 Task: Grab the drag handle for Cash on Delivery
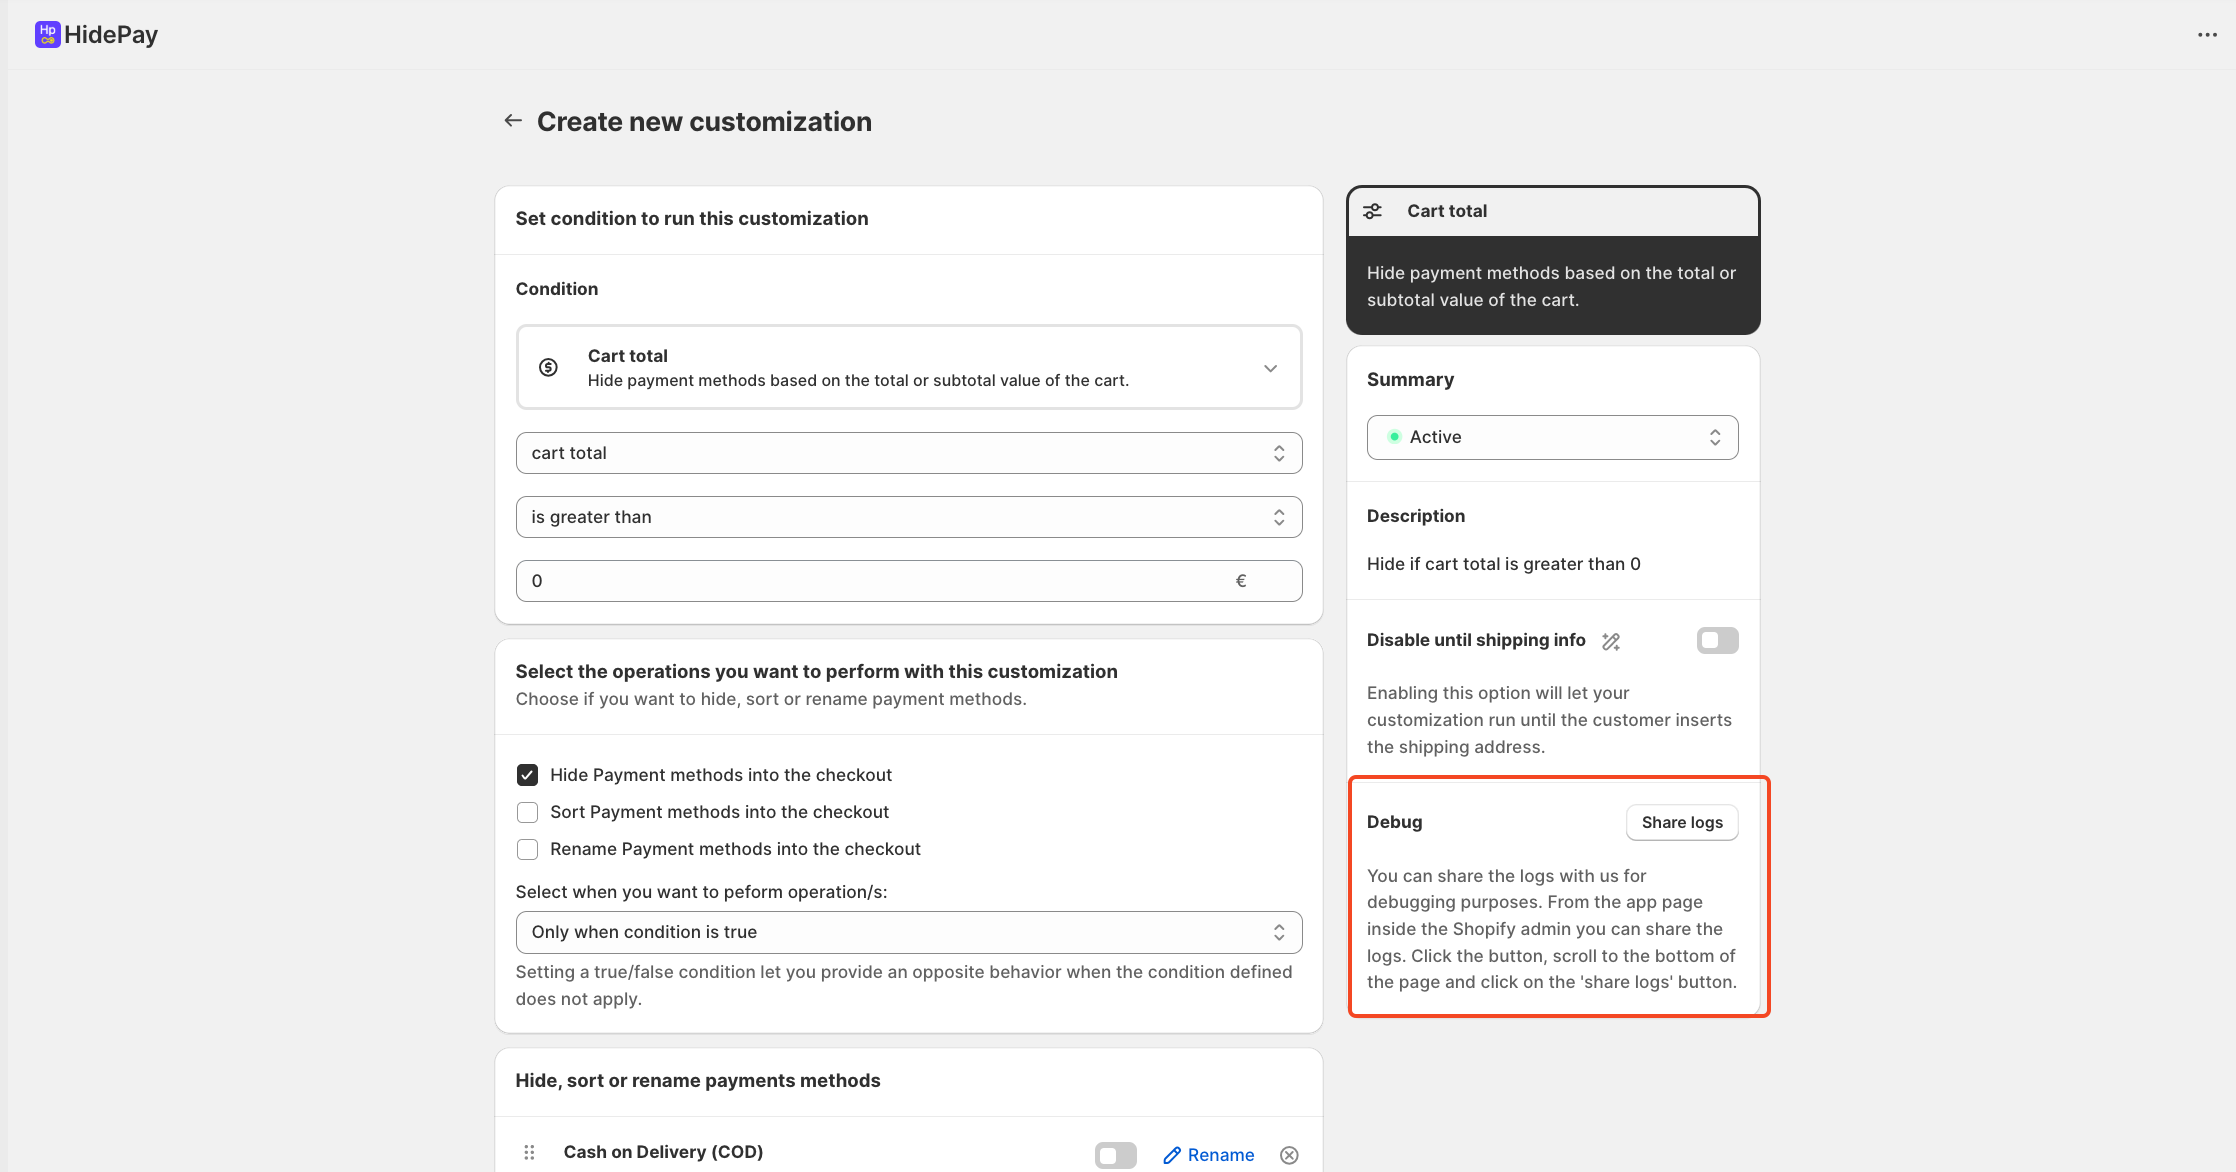pos(529,1152)
